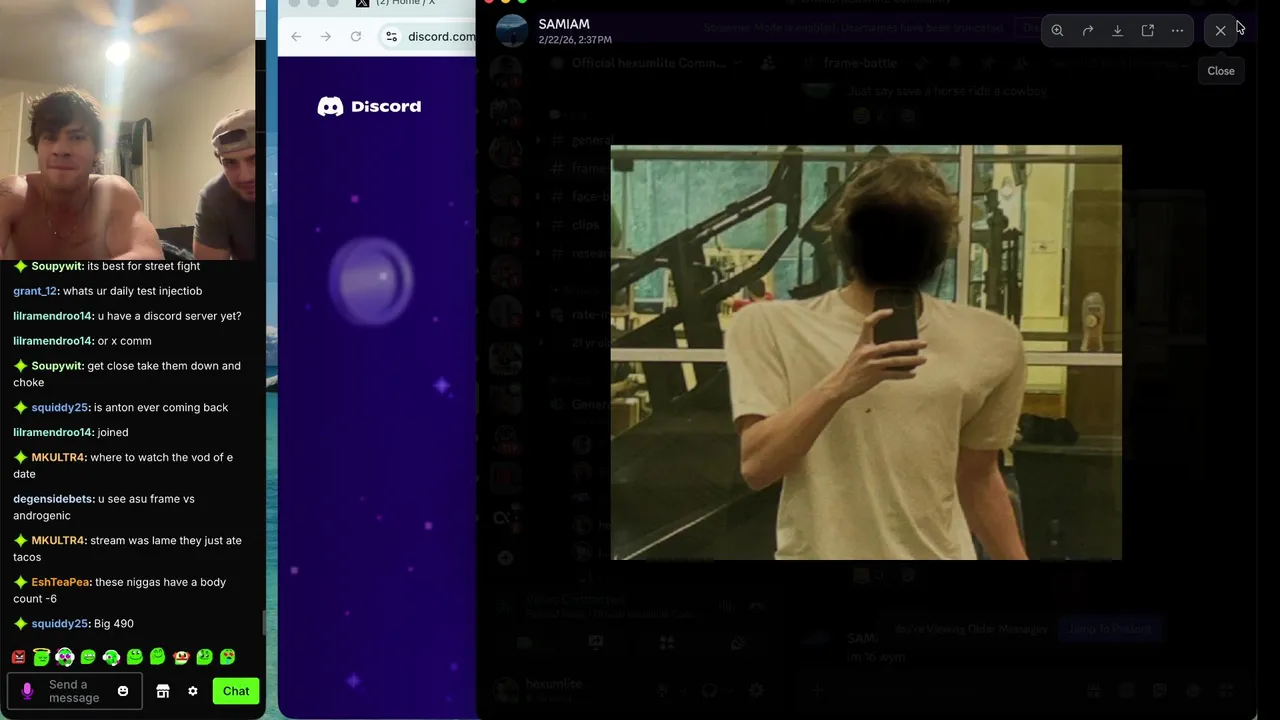Click the degensidebets username in chat
The width and height of the screenshot is (1280, 720).
[x=54, y=499]
